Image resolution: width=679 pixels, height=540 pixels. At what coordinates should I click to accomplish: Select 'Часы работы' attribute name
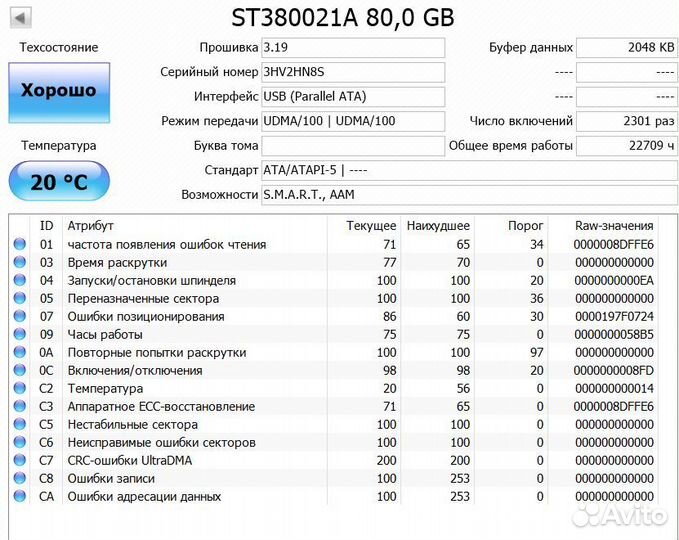pyautogui.click(x=105, y=334)
